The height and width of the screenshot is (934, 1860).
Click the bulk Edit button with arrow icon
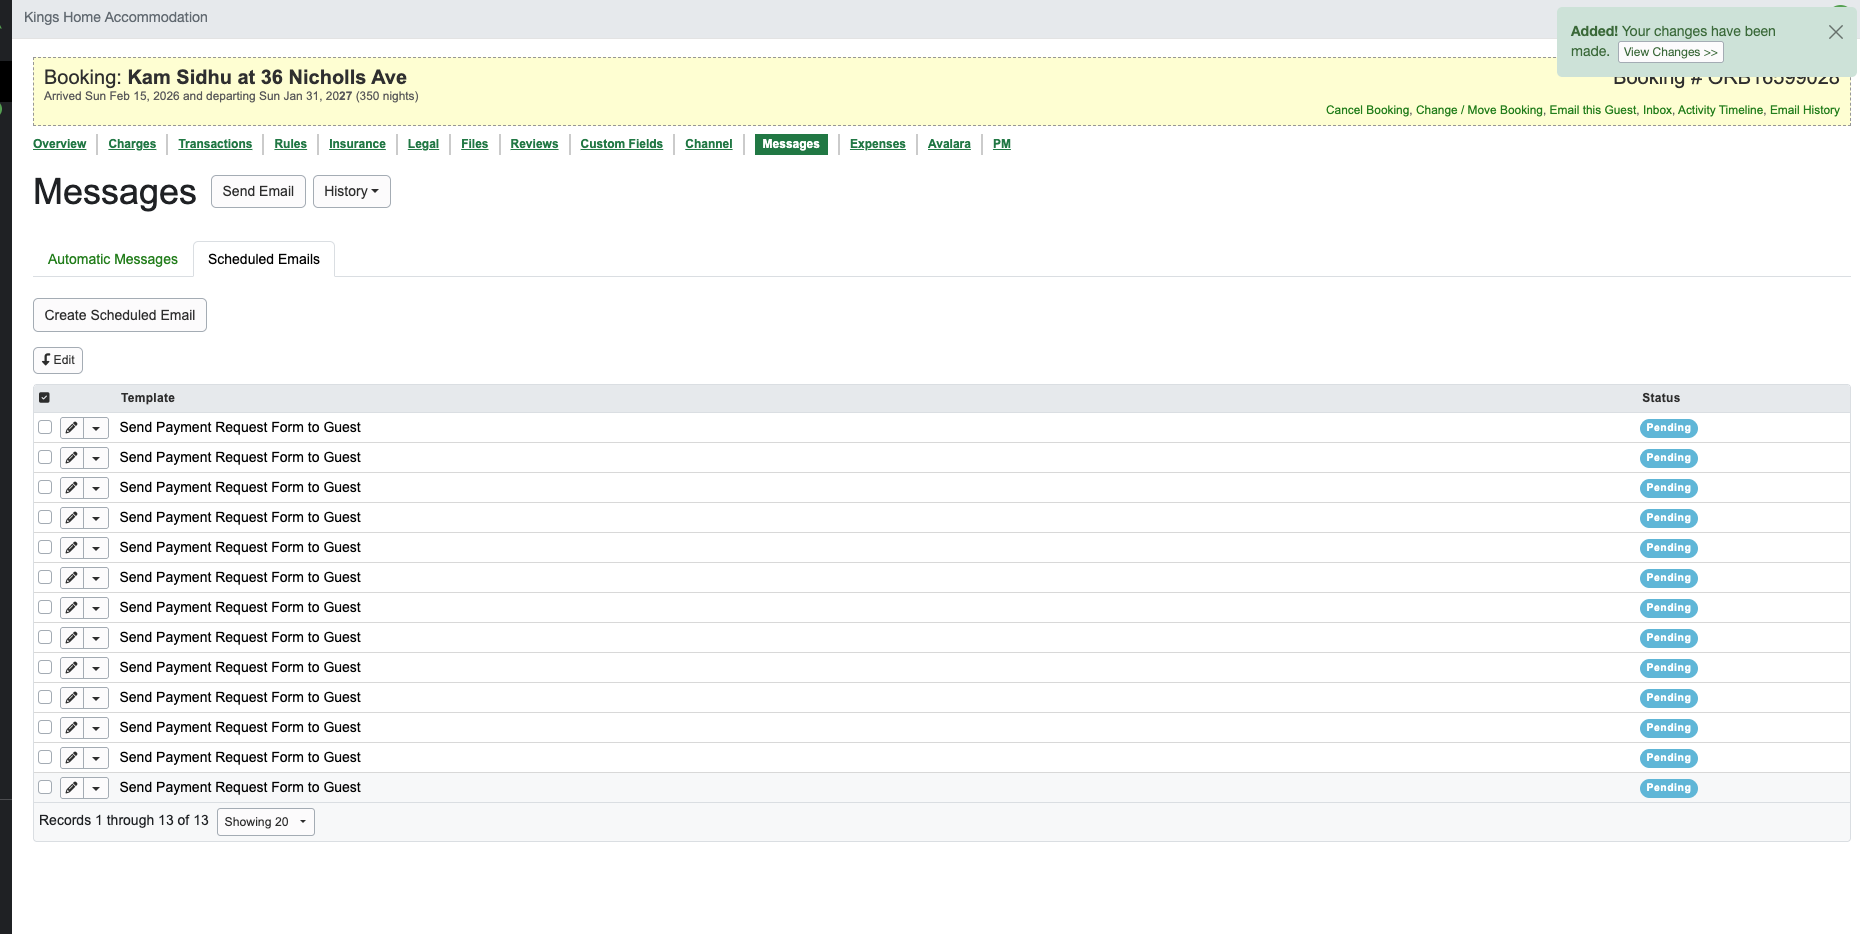tap(58, 360)
